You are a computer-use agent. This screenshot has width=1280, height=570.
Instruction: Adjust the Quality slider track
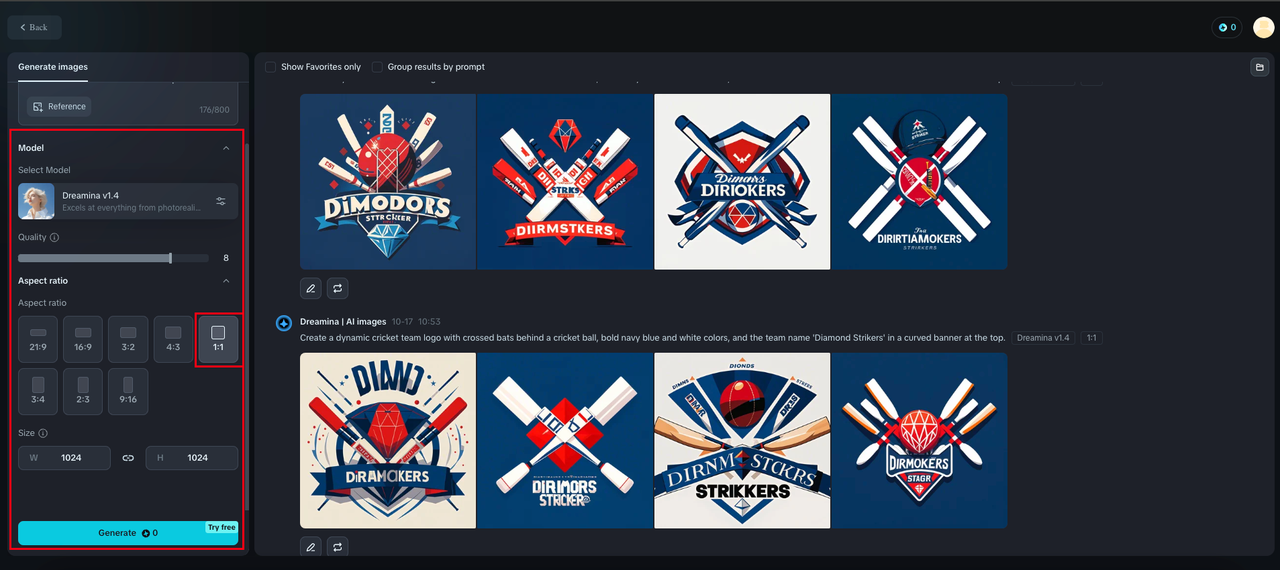(x=113, y=258)
